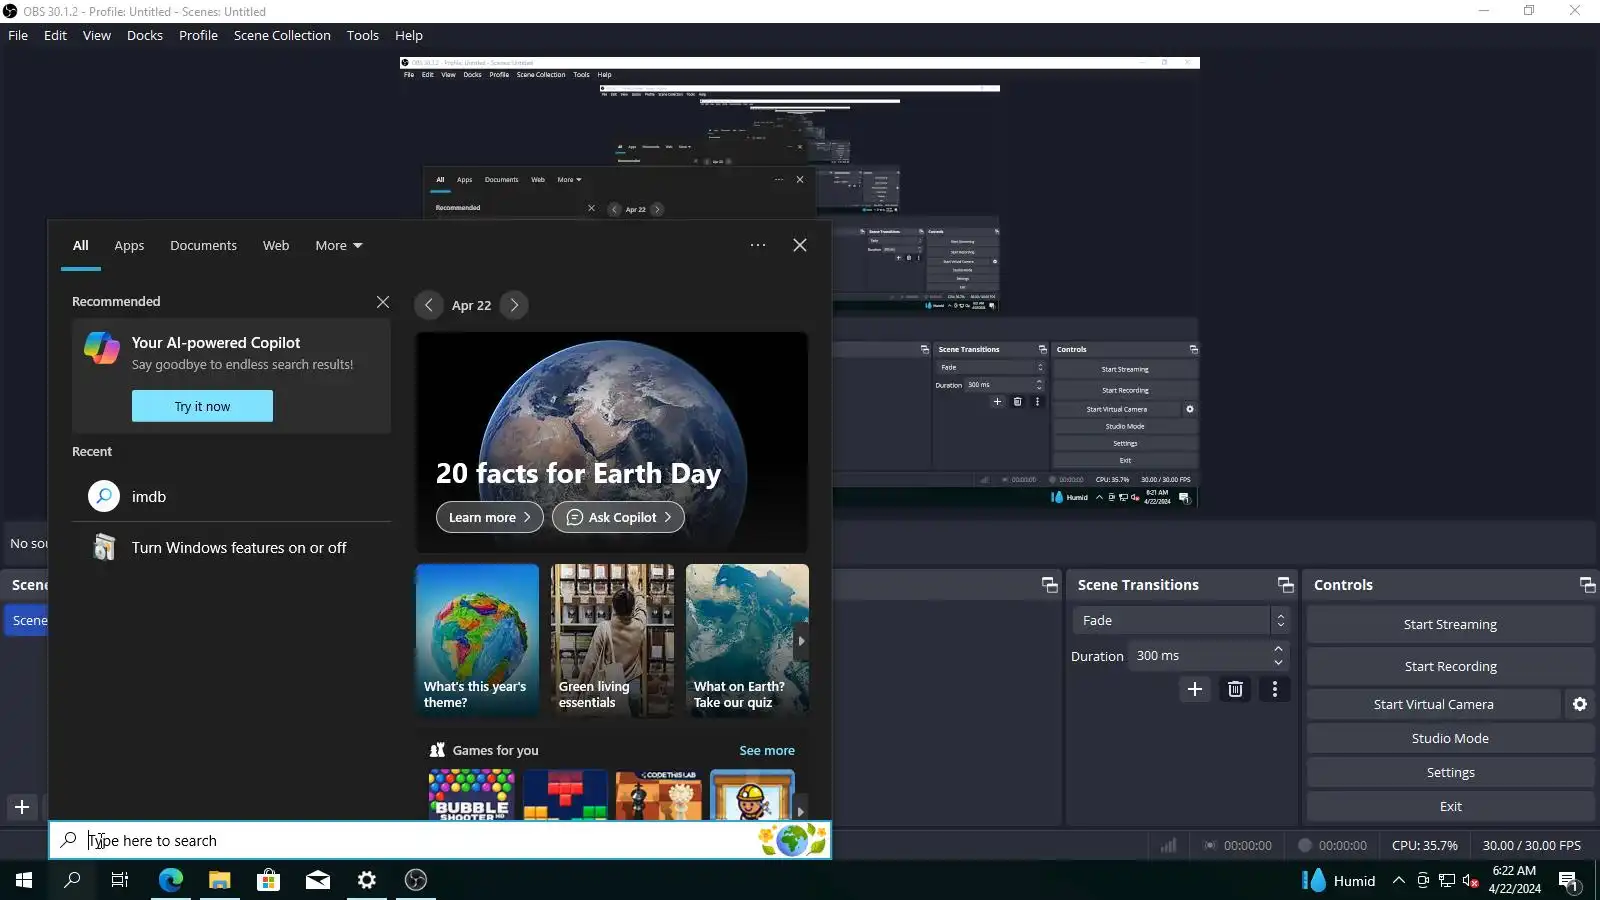Remove the transition using the trash icon
1600x900 pixels.
pos(1236,689)
